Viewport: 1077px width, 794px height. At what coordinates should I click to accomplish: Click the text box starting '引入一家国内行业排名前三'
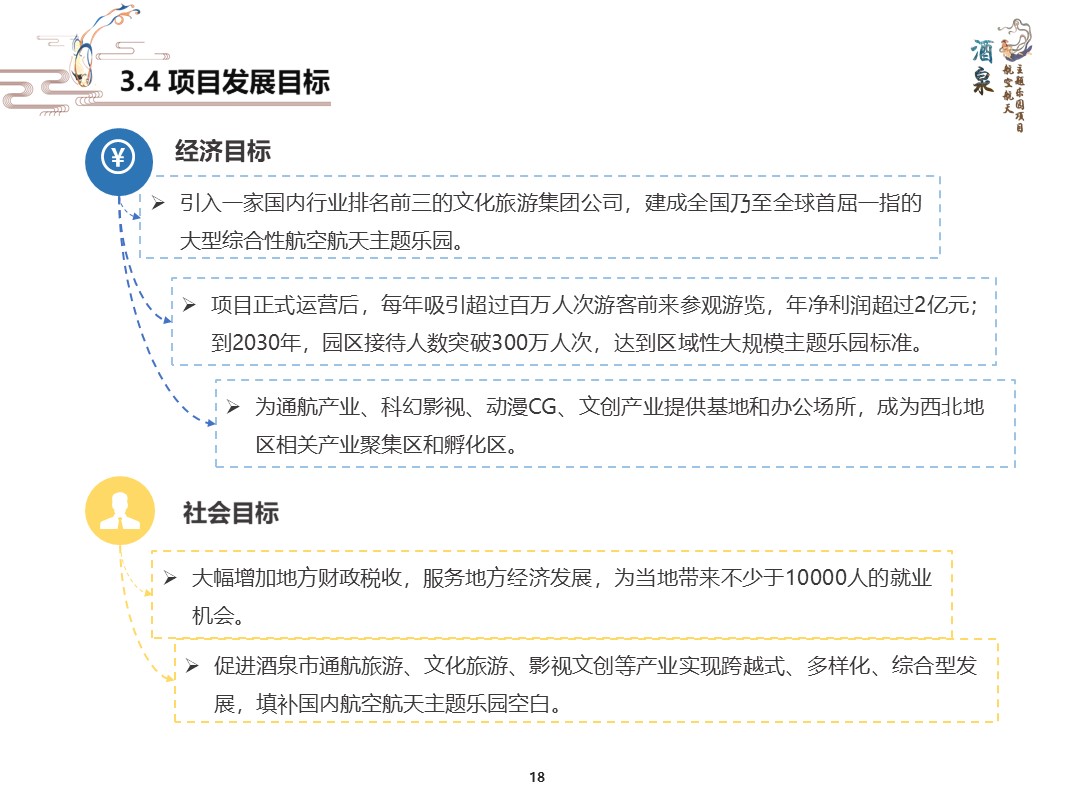540,217
